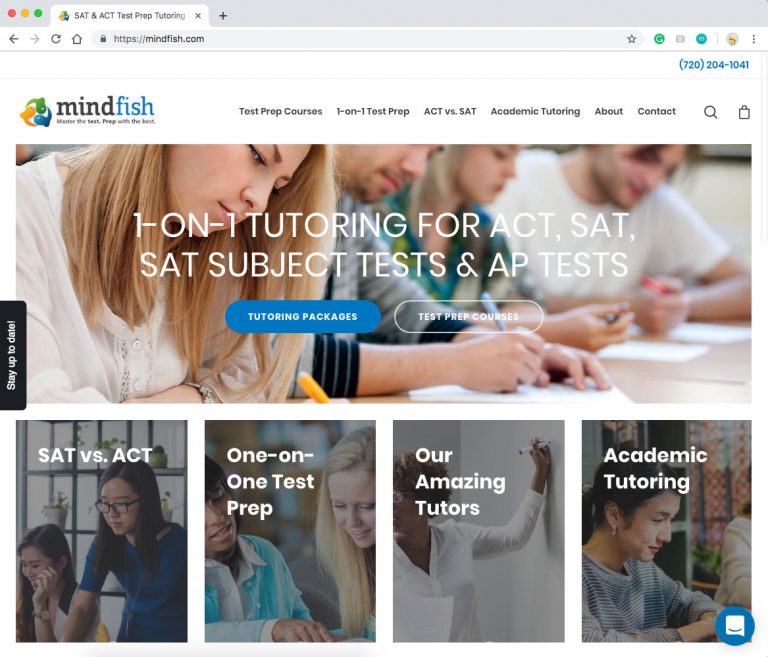
Task: Open the site search magnifier icon
Action: pyautogui.click(x=710, y=112)
